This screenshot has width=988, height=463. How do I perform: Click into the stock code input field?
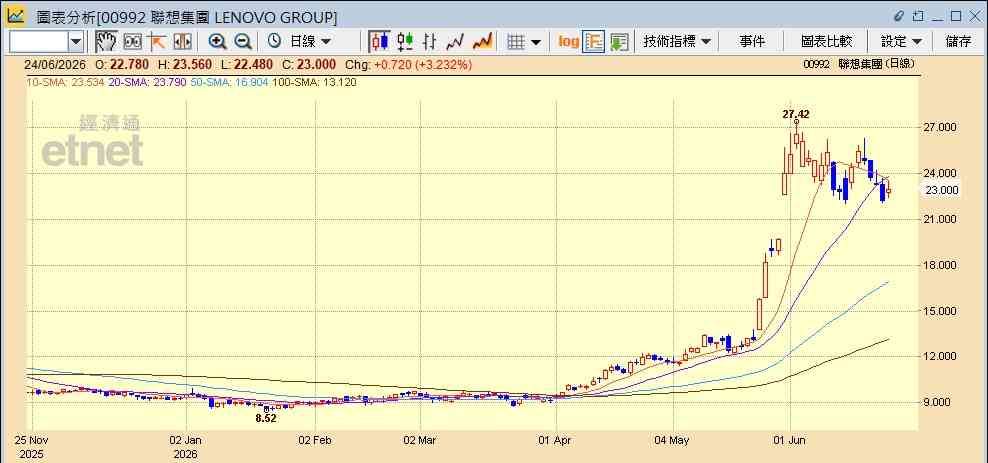38,42
